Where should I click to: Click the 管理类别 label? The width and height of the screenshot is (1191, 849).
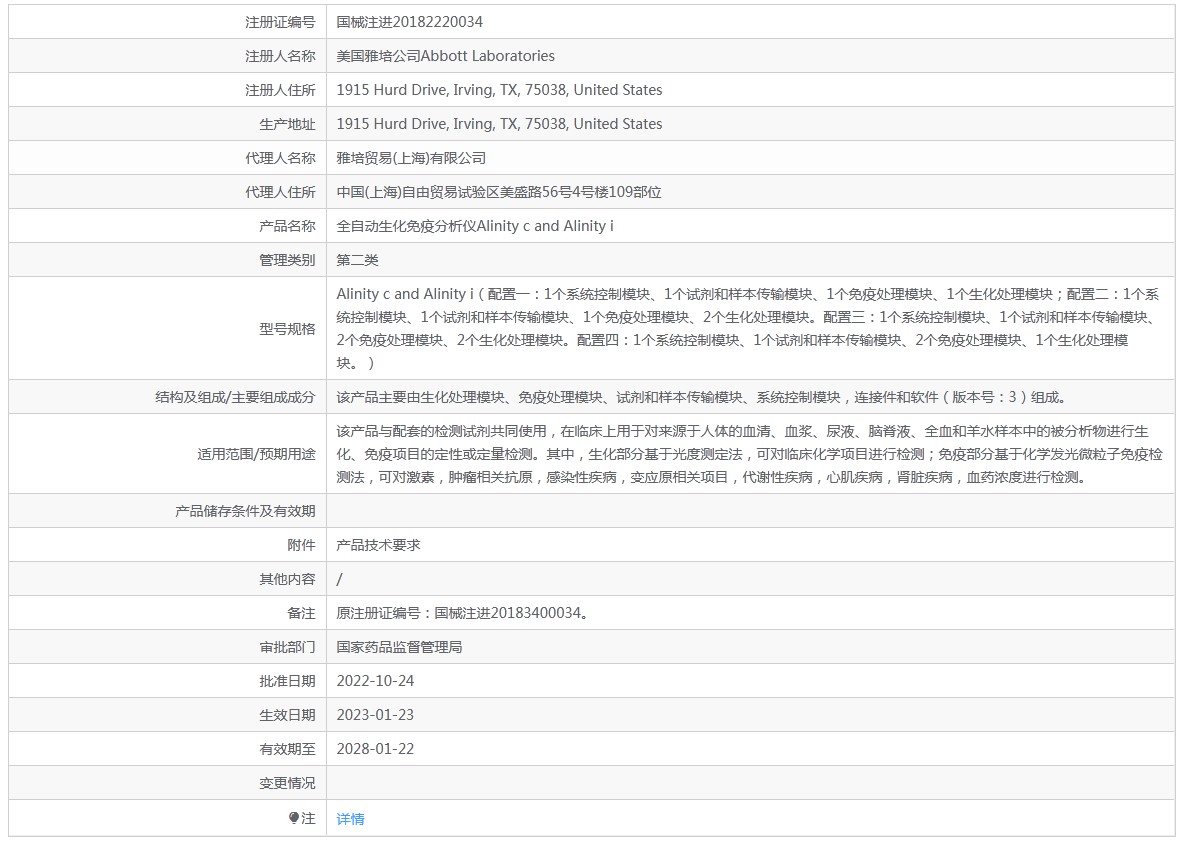(x=287, y=260)
